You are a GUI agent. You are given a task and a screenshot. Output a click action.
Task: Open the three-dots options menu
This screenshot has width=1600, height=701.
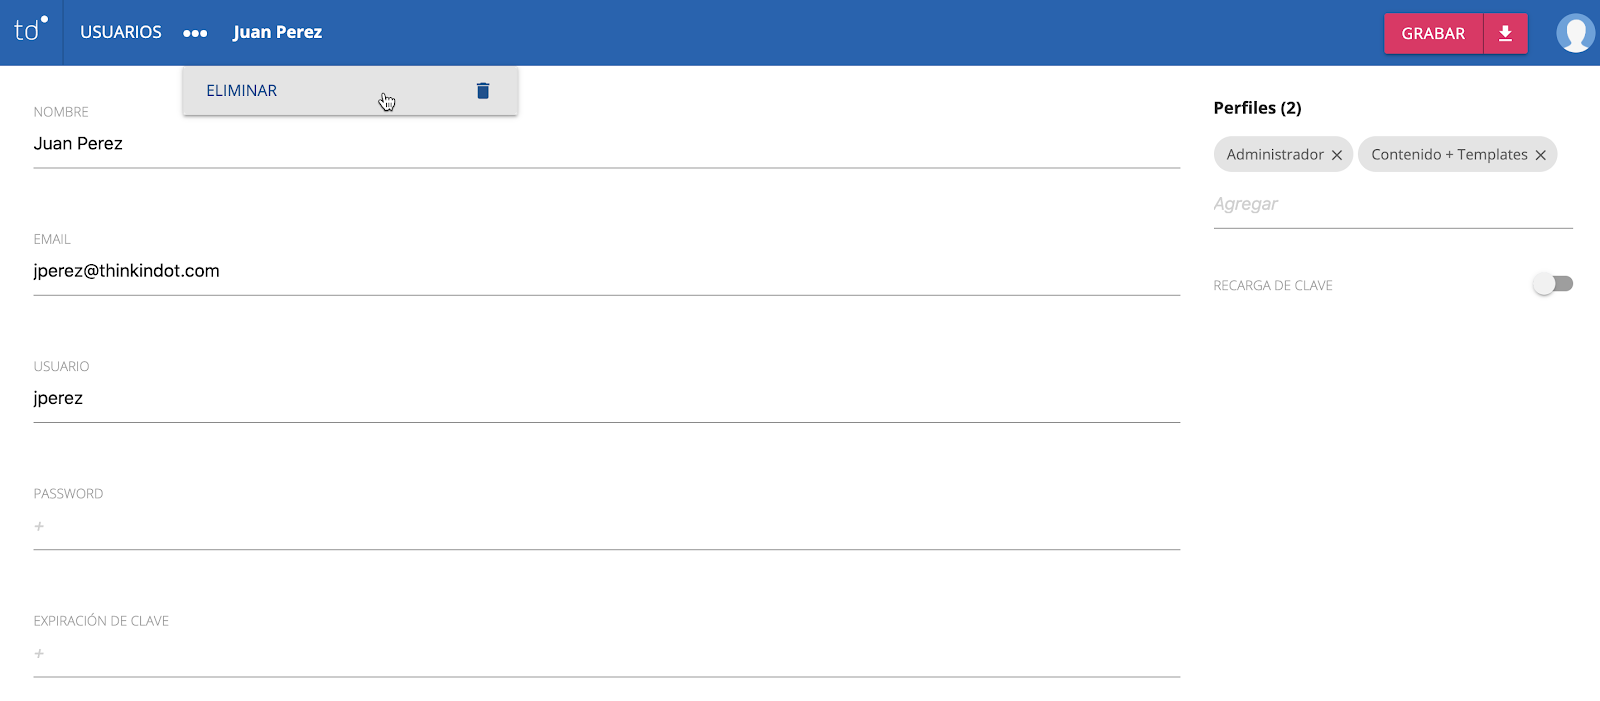[x=195, y=33]
